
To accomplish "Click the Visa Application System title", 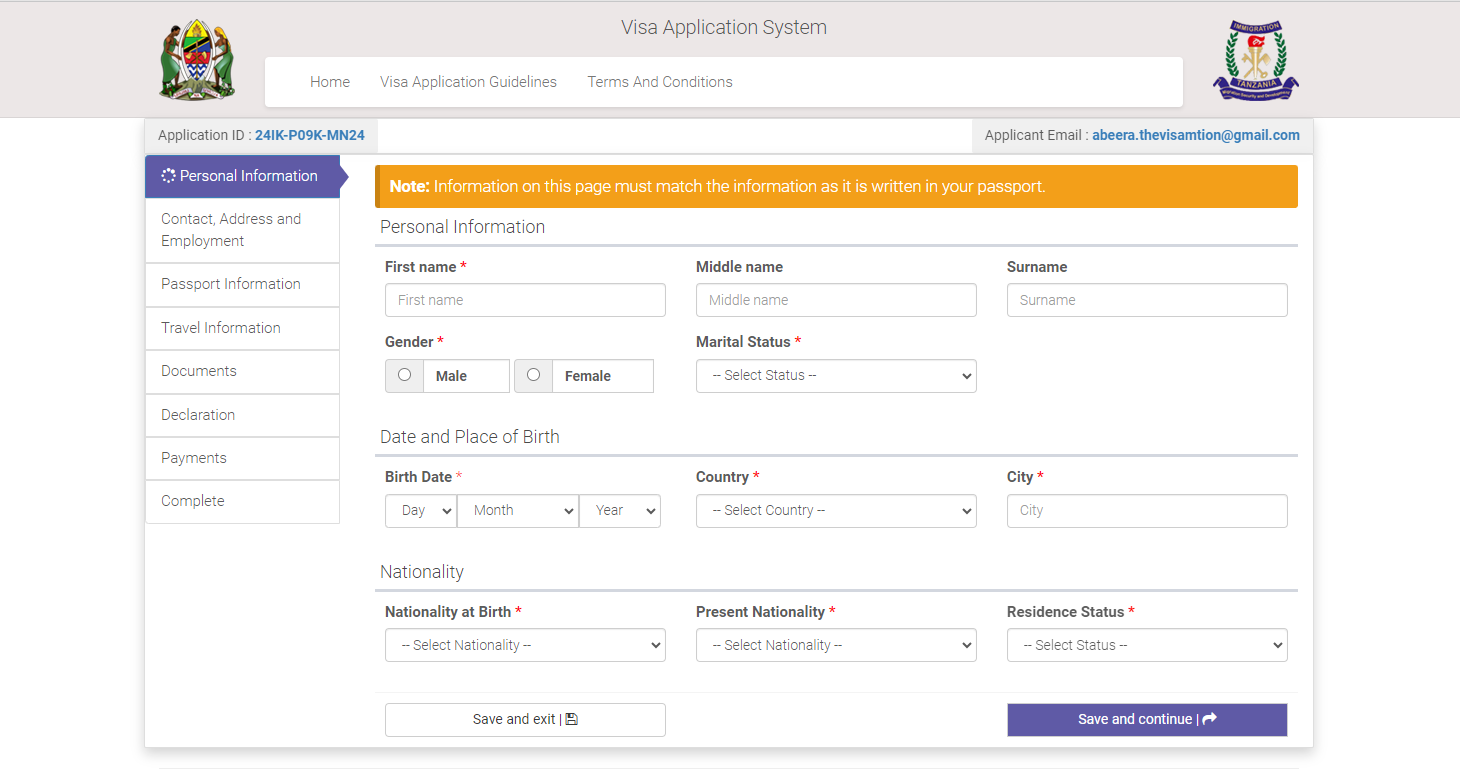I will (724, 28).
